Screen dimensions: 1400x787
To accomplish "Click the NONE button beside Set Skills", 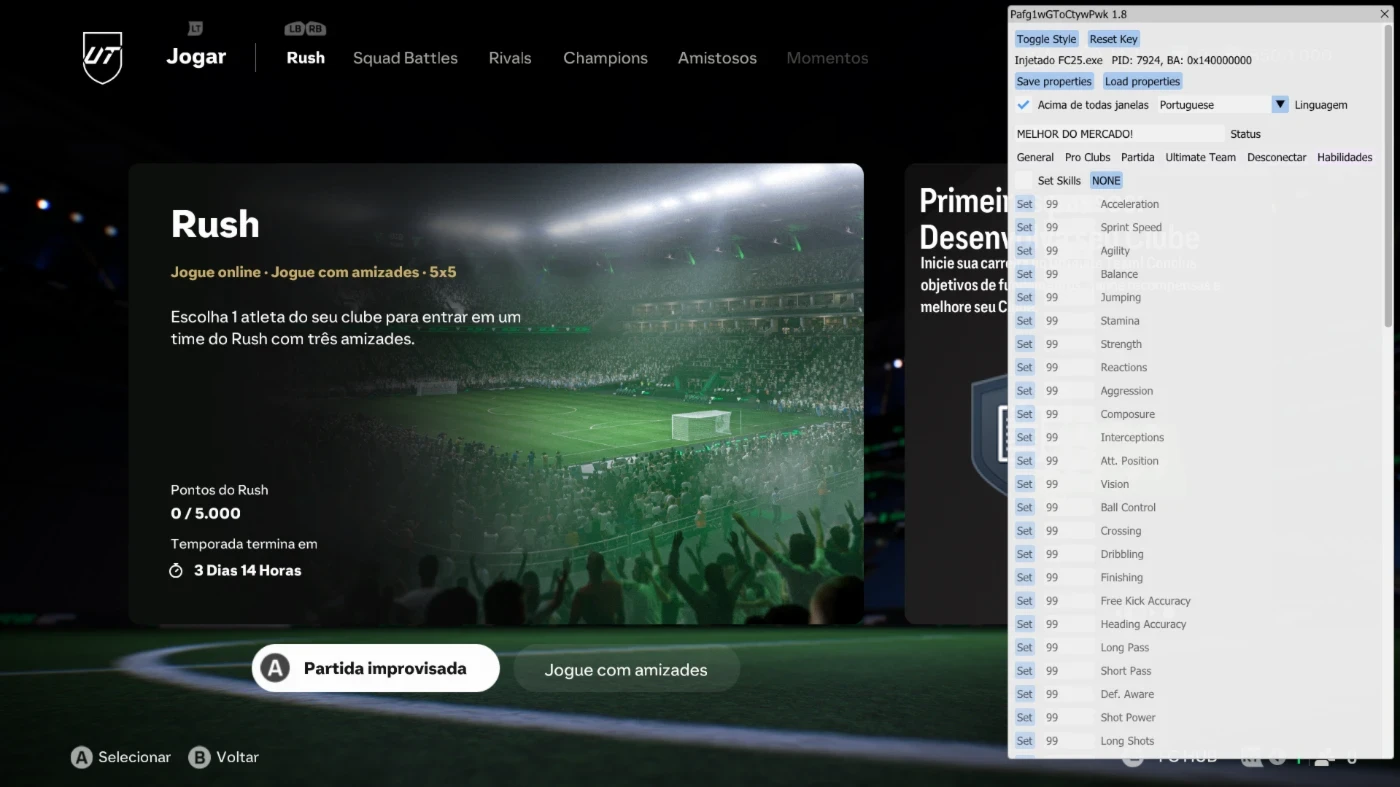I will pyautogui.click(x=1106, y=180).
